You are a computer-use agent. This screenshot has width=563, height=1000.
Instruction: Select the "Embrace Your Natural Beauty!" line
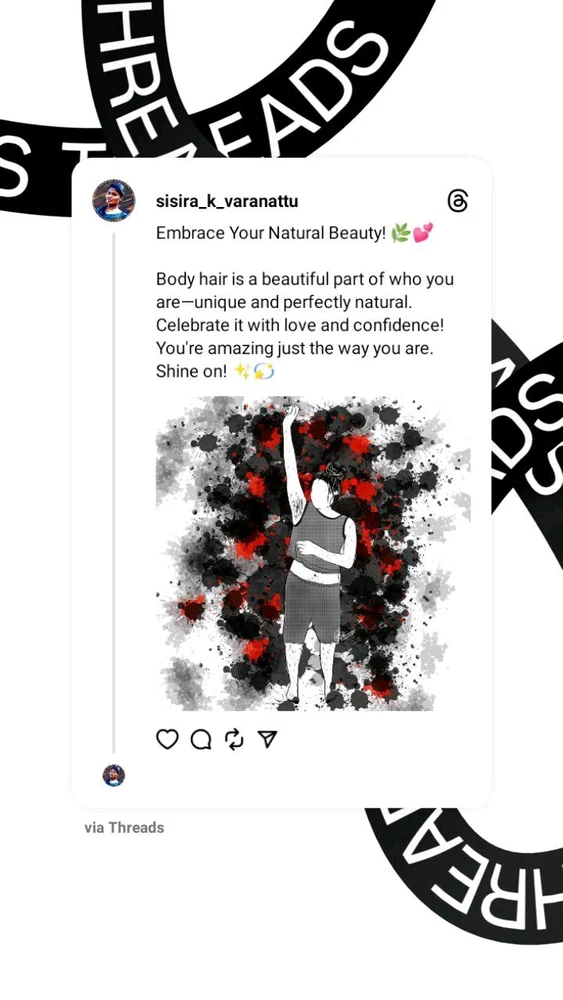click(x=272, y=233)
